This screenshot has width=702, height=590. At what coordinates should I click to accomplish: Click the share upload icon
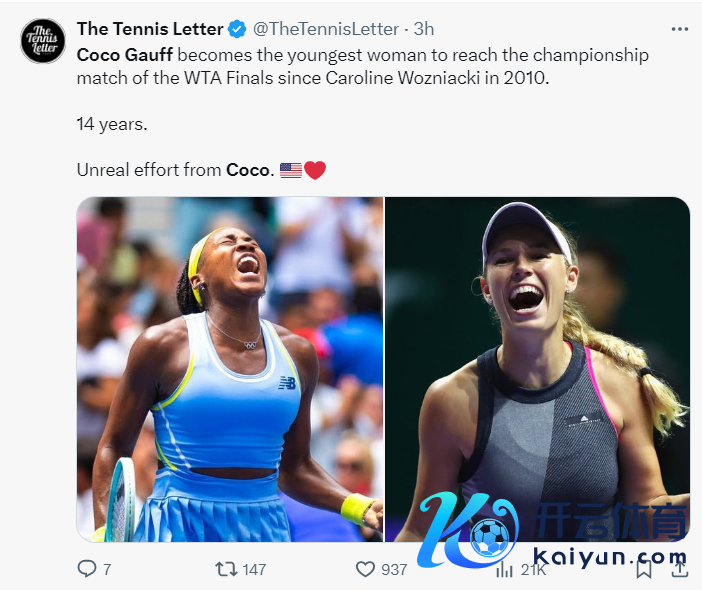(x=678, y=569)
